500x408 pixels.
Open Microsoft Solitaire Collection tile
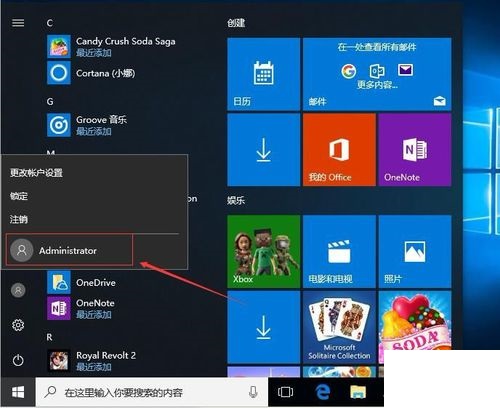click(x=339, y=327)
